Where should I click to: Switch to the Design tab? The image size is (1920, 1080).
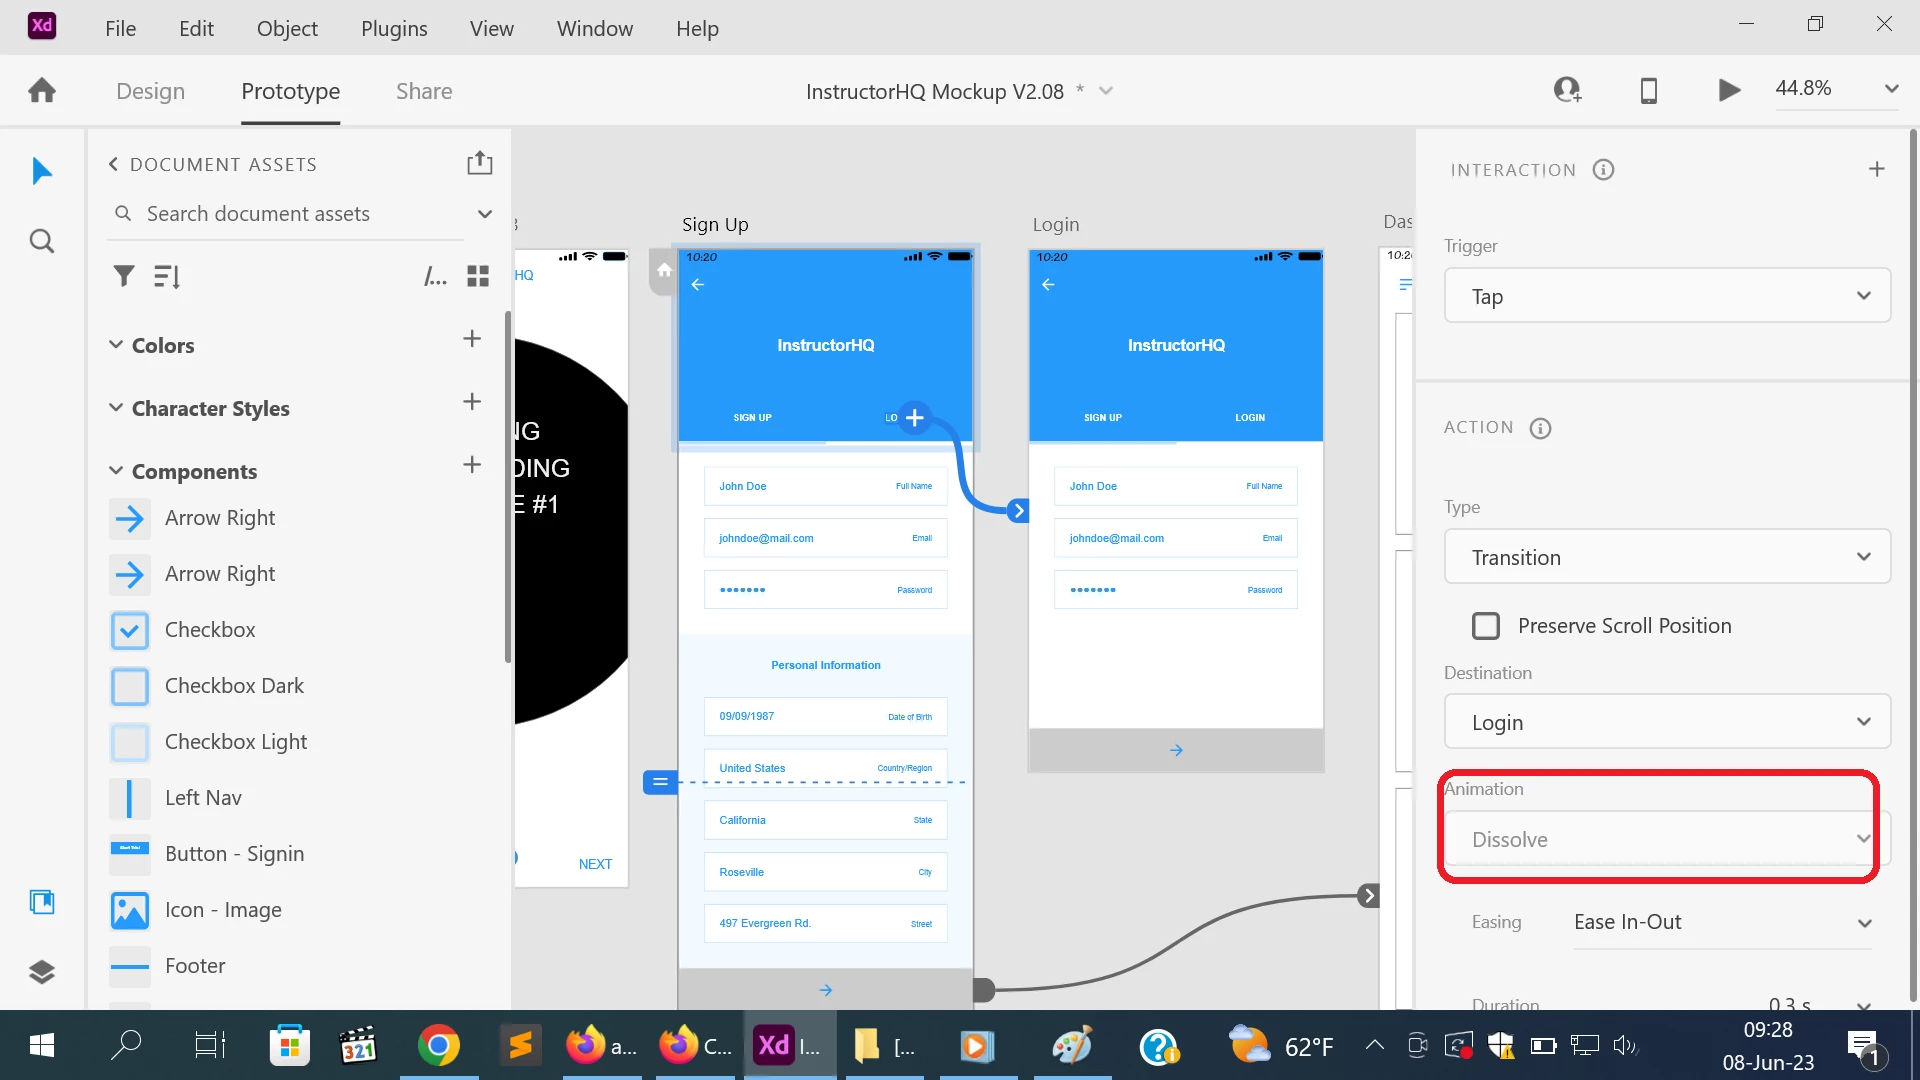click(x=150, y=91)
